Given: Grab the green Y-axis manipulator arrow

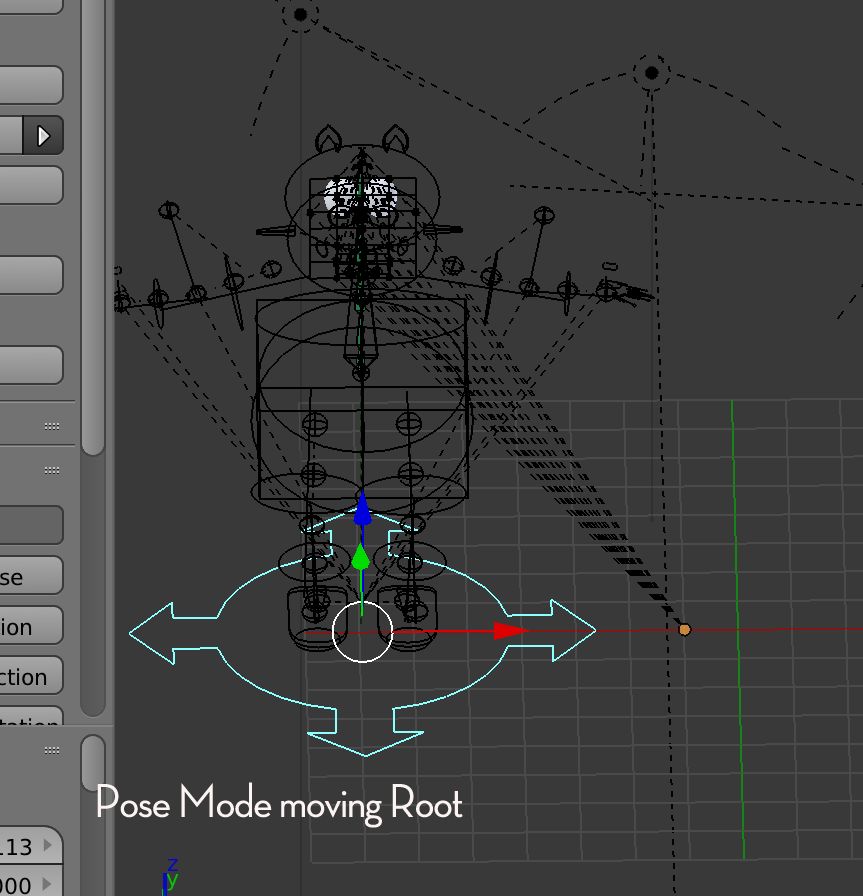Looking at the screenshot, I should tap(361, 557).
